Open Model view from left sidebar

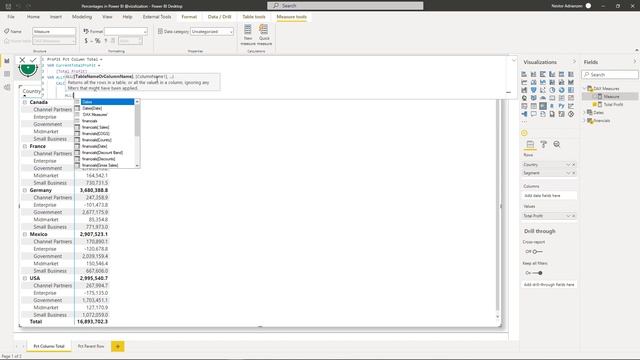click(x=7, y=87)
